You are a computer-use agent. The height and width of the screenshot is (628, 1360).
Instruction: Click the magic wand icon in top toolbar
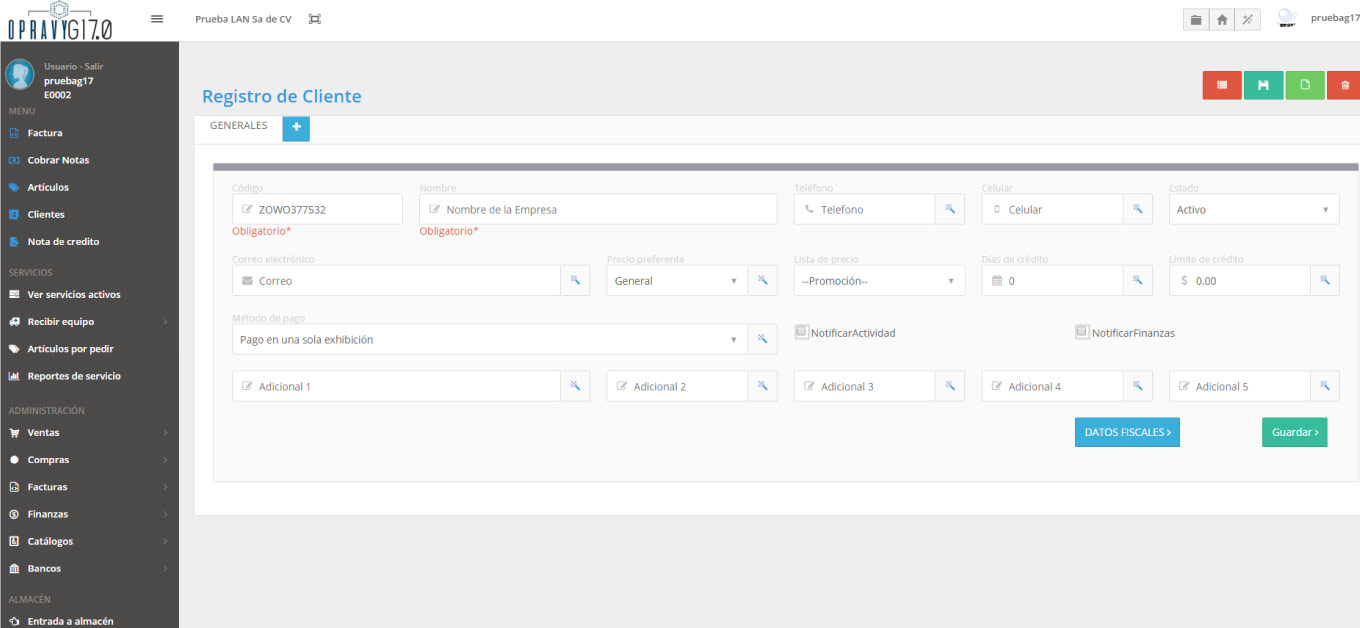point(1247,19)
